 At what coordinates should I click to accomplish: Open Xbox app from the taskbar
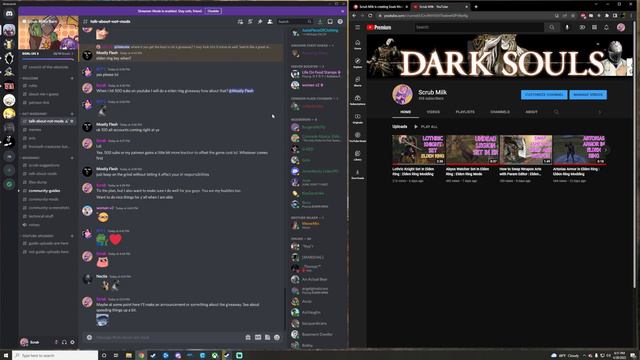tap(214, 356)
